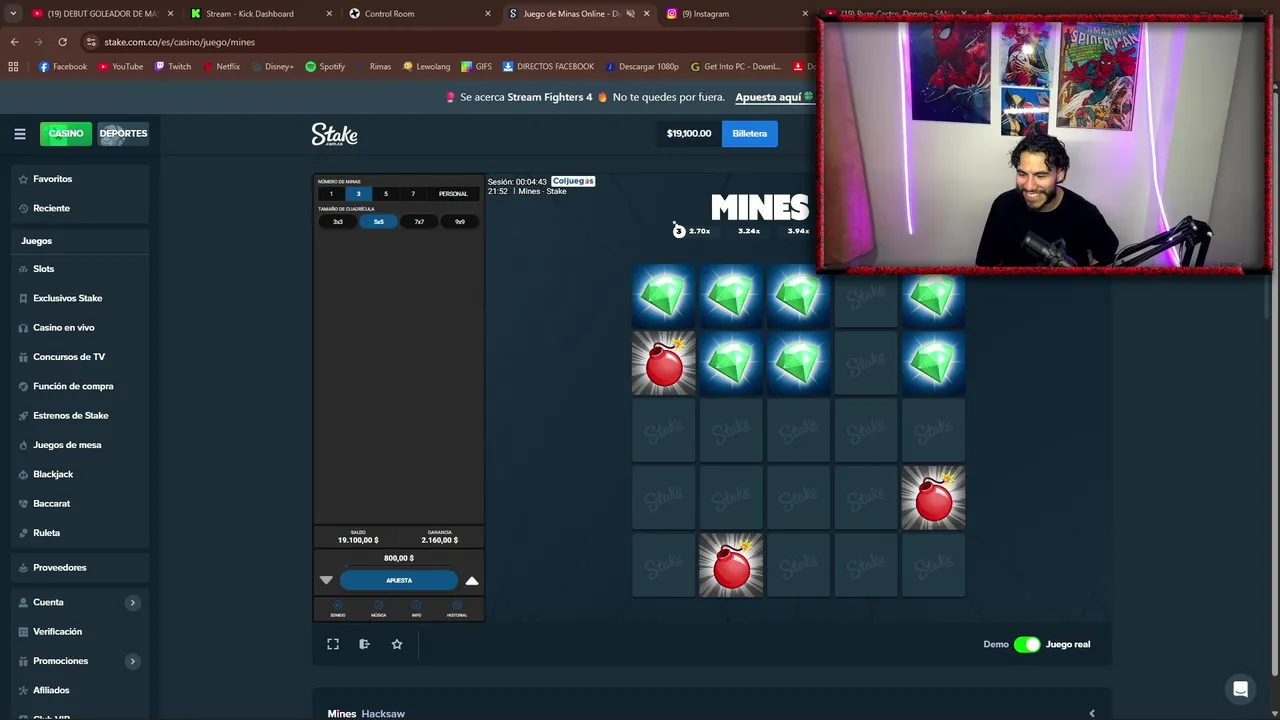Reload the page in the browser
The height and width of the screenshot is (720, 1280).
pos(62,42)
